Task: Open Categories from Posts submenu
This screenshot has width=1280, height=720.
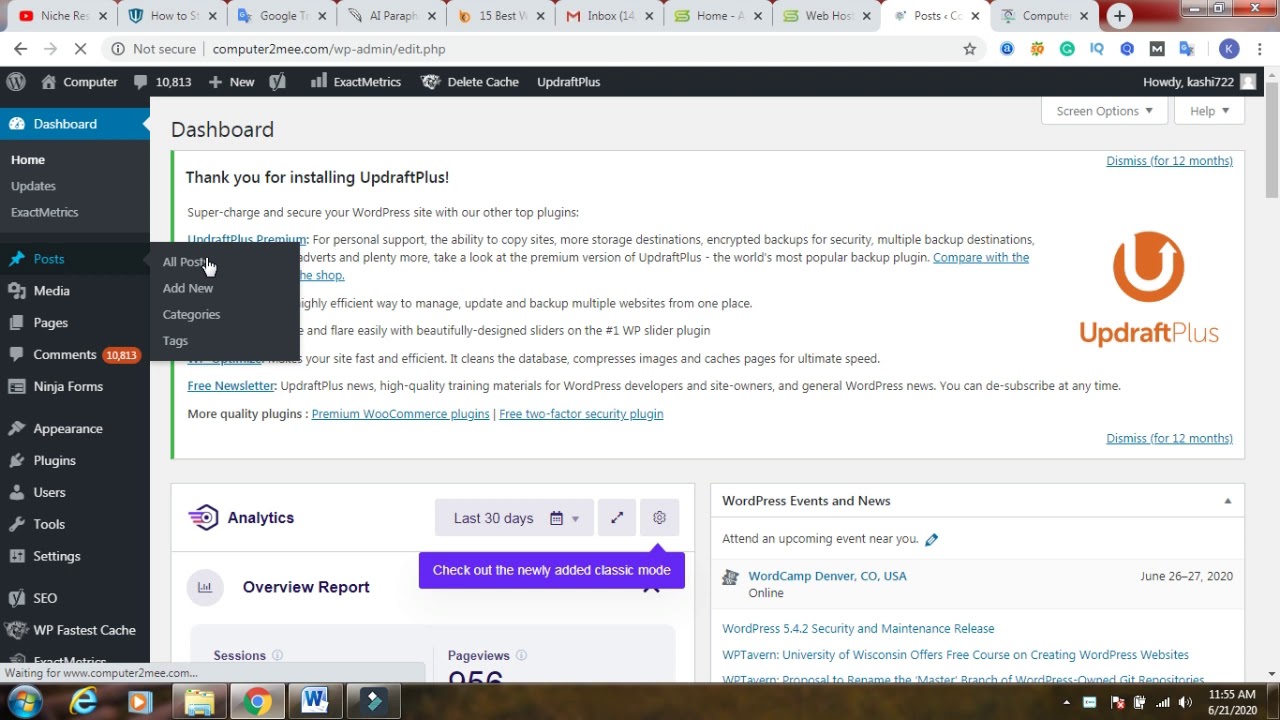Action: (191, 314)
